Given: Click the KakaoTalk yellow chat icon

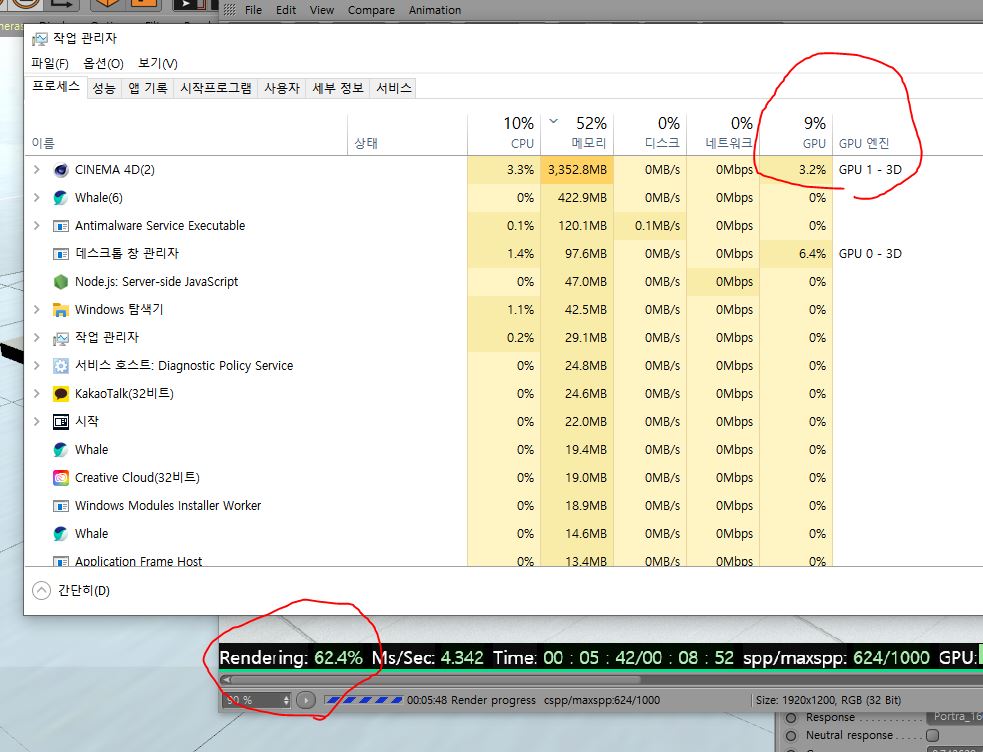Looking at the screenshot, I should (x=61, y=394).
